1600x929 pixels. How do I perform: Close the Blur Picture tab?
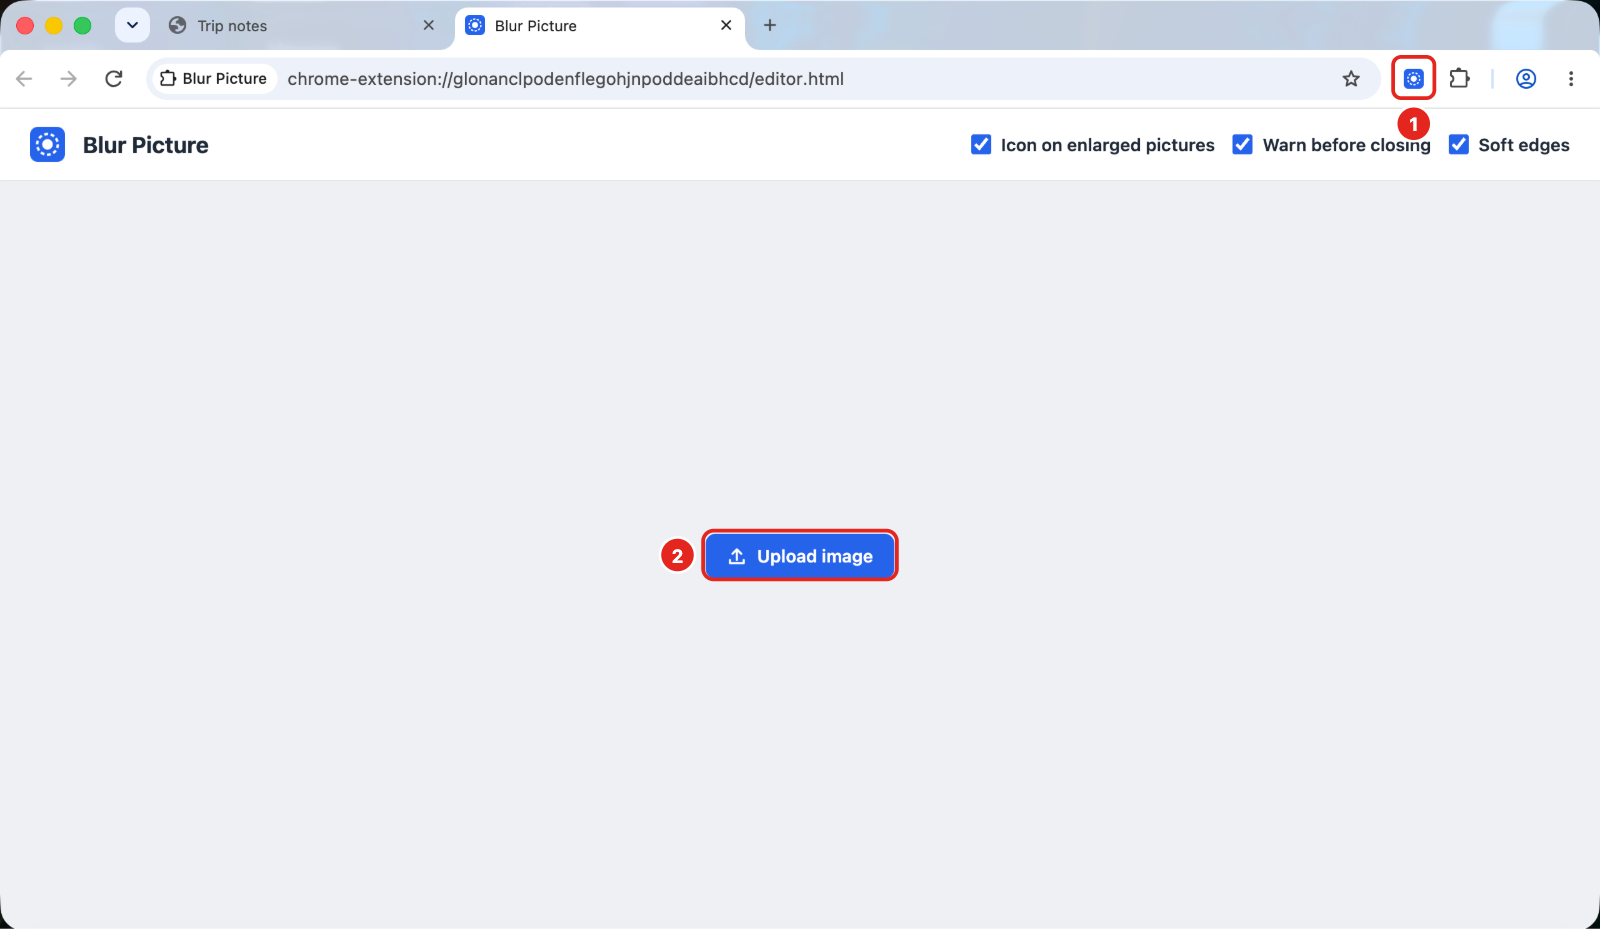(x=726, y=25)
